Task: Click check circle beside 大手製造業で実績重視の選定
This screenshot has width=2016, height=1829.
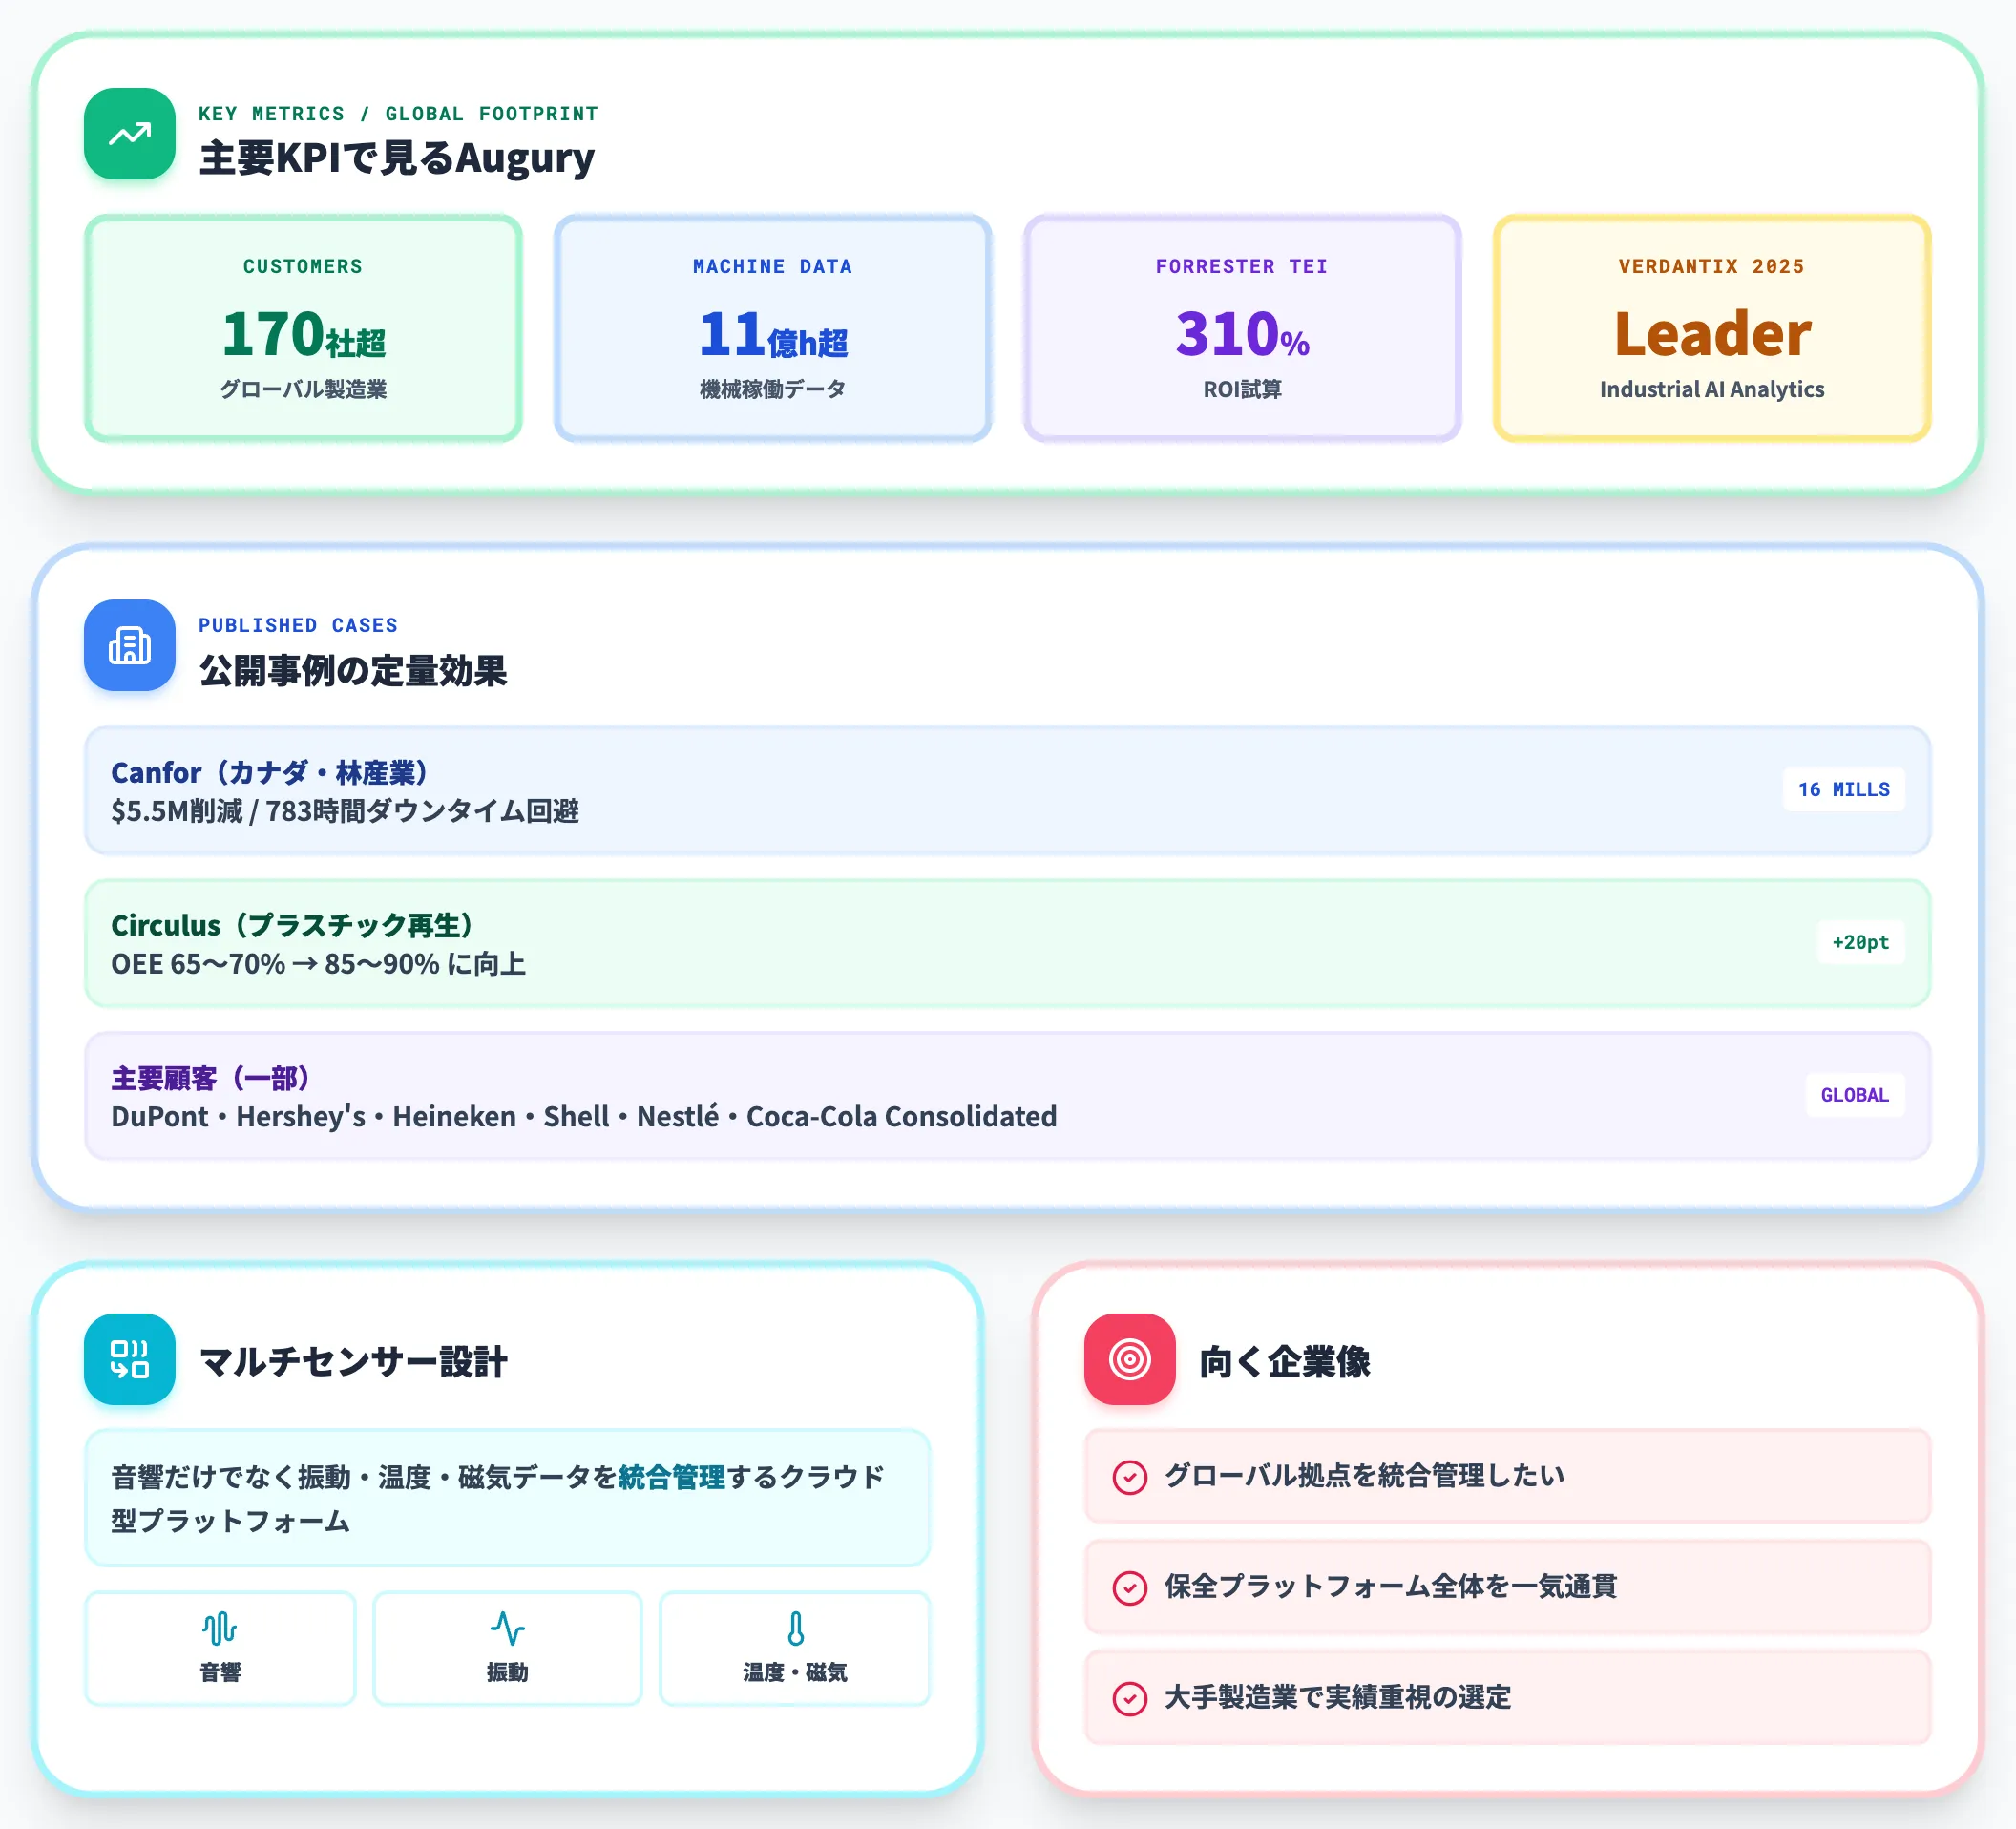Action: (x=1130, y=1698)
